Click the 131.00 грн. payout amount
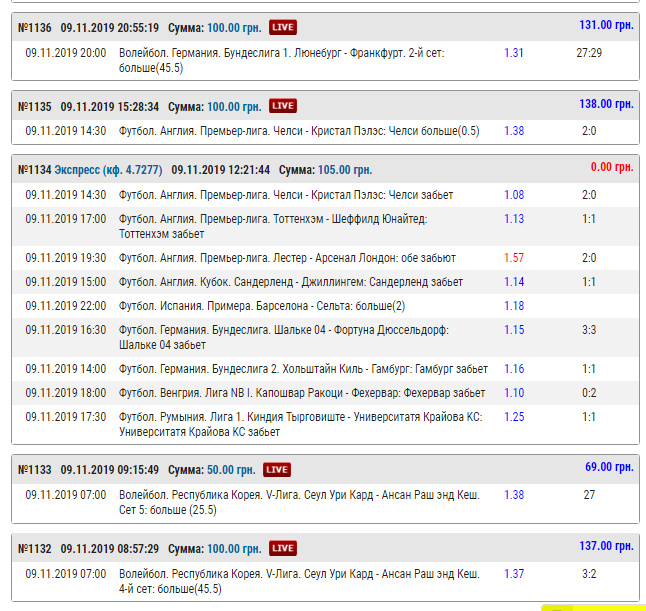The width and height of the screenshot is (646, 611). 606,25
